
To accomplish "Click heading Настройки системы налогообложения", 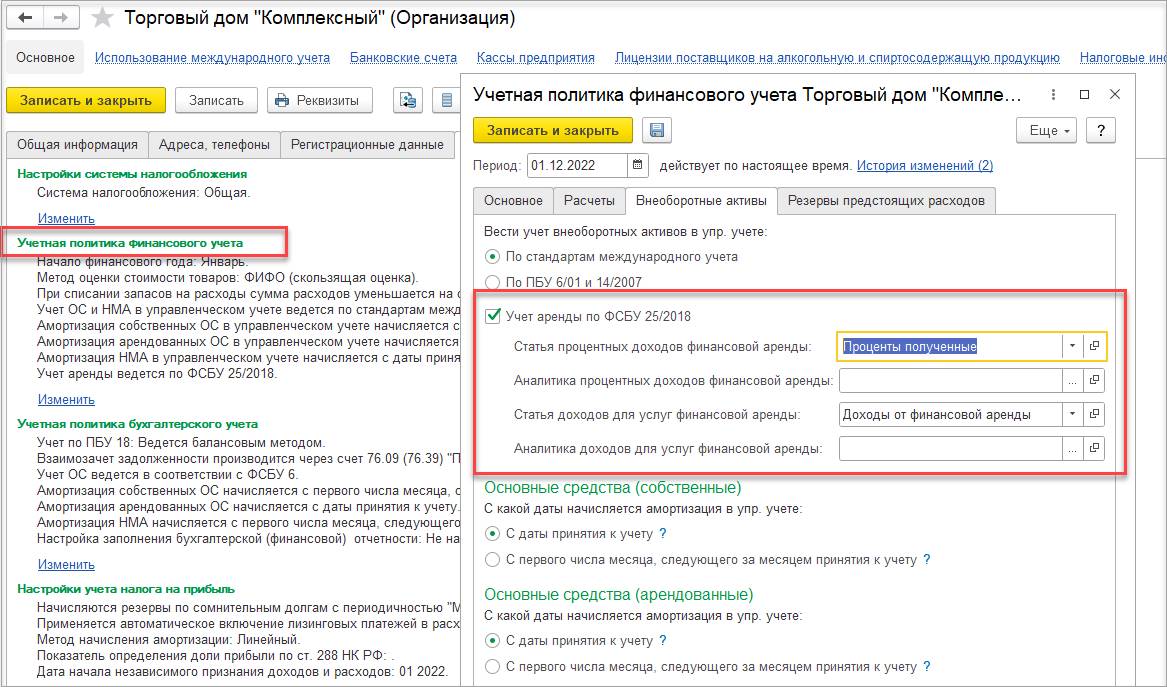I will tap(132, 173).
